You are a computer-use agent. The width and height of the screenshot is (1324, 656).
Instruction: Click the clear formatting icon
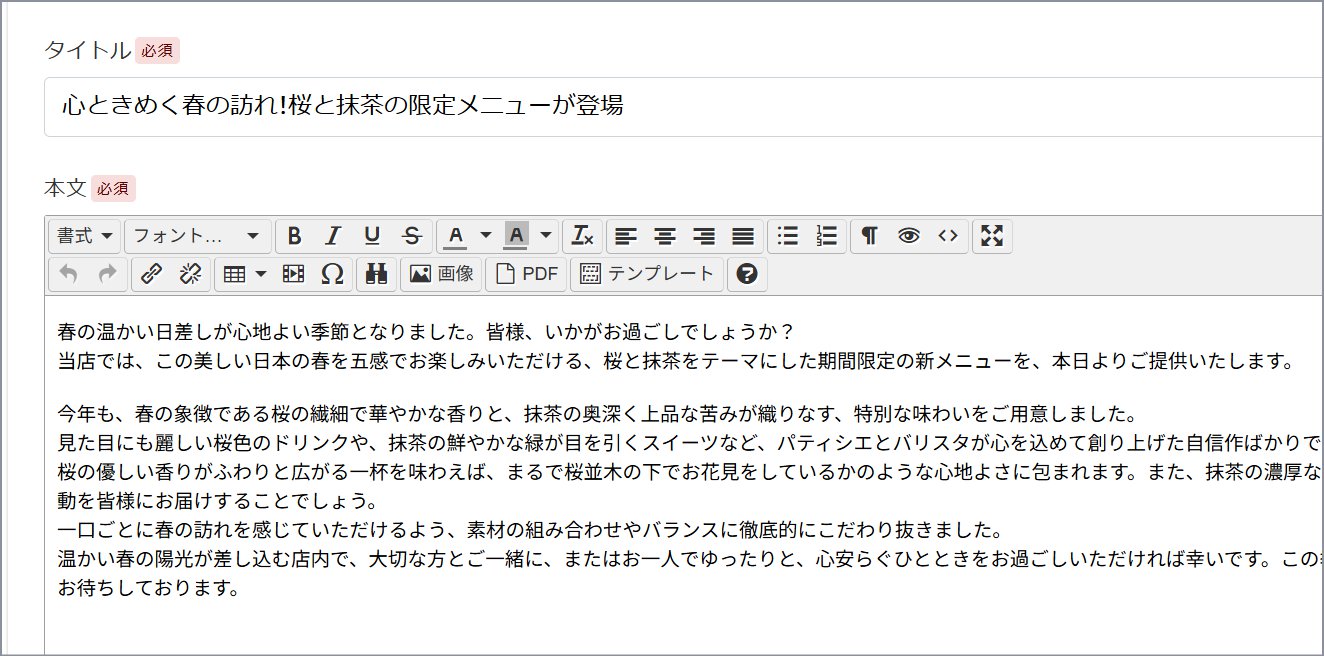click(582, 236)
